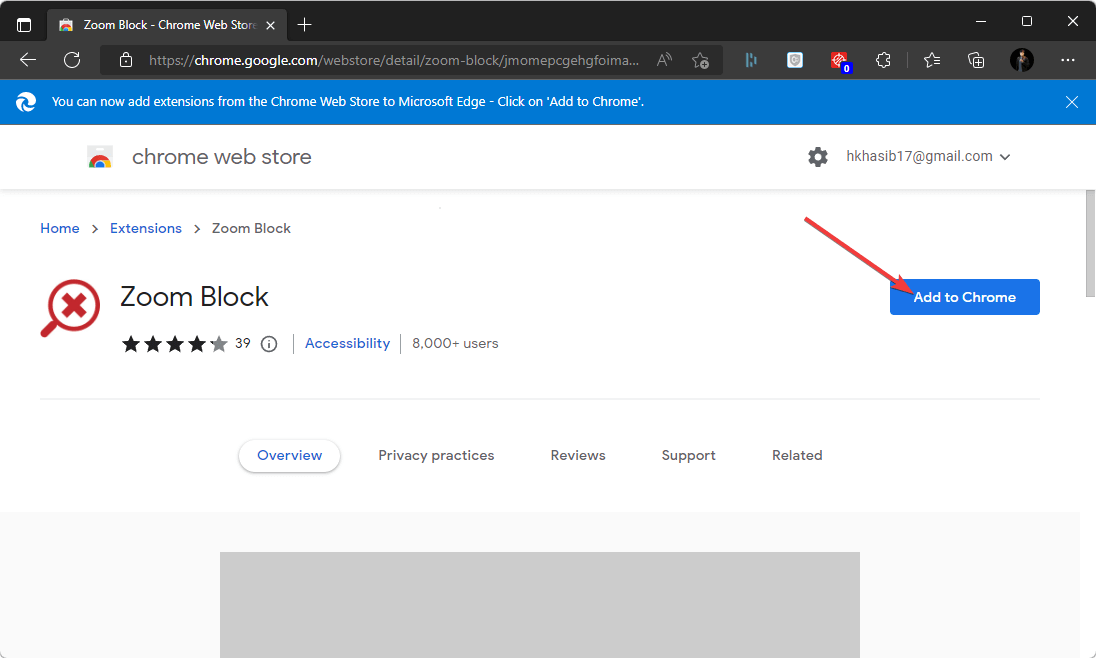The height and width of the screenshot is (658, 1096).
Task: Click the Zoom Block extension icon
Action: coord(71,308)
